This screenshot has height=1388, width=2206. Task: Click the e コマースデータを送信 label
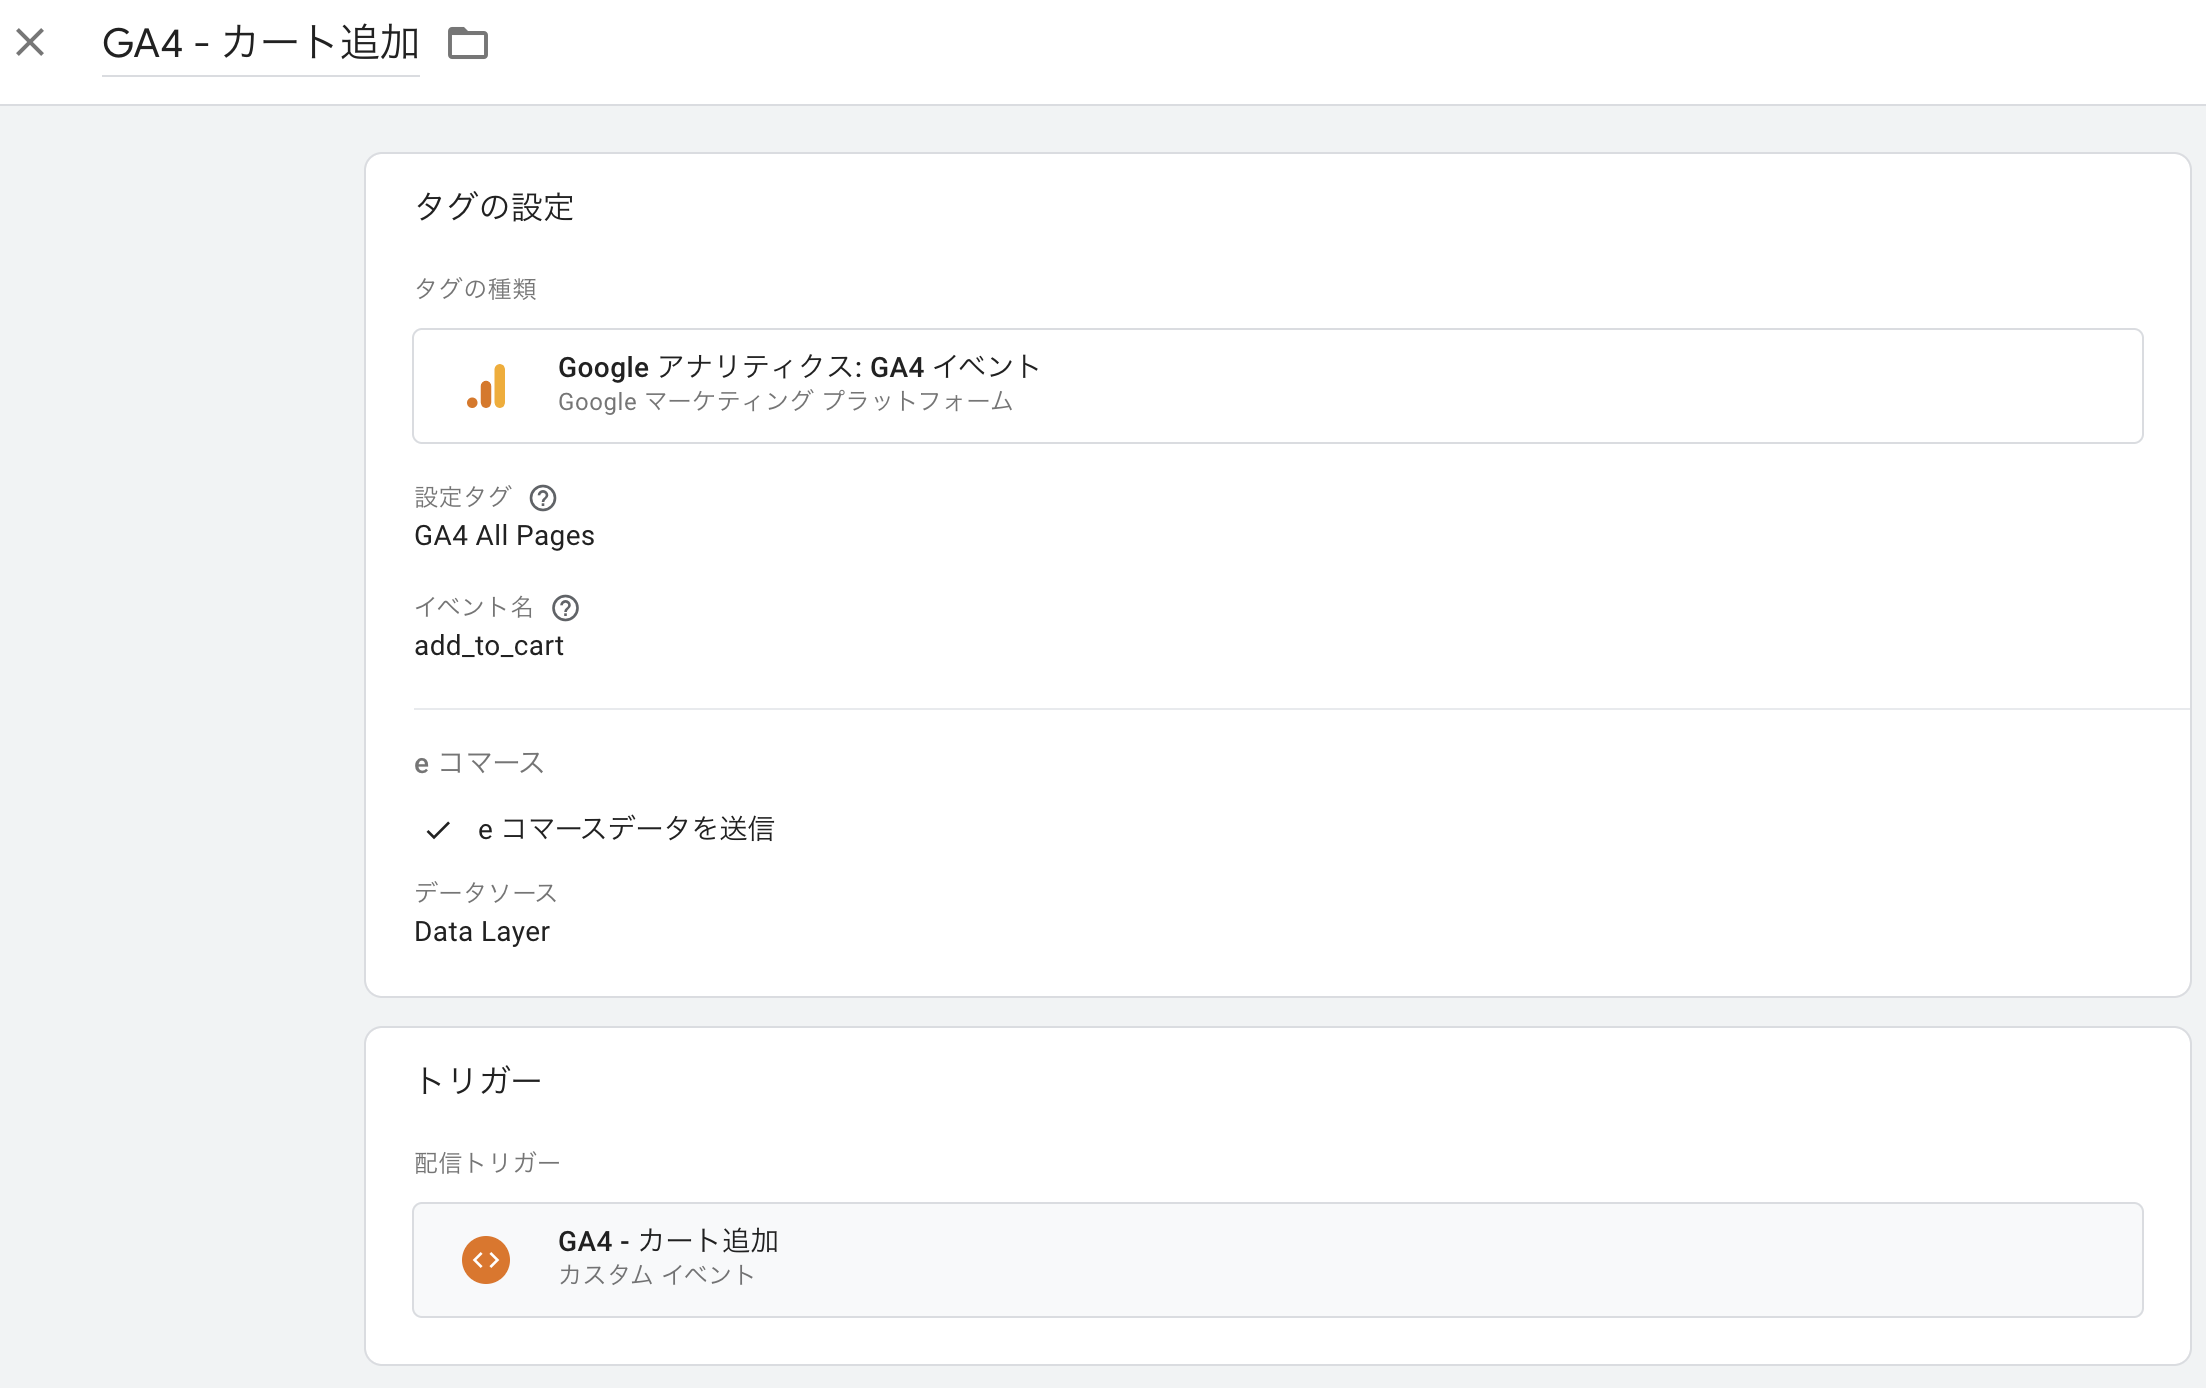(626, 829)
